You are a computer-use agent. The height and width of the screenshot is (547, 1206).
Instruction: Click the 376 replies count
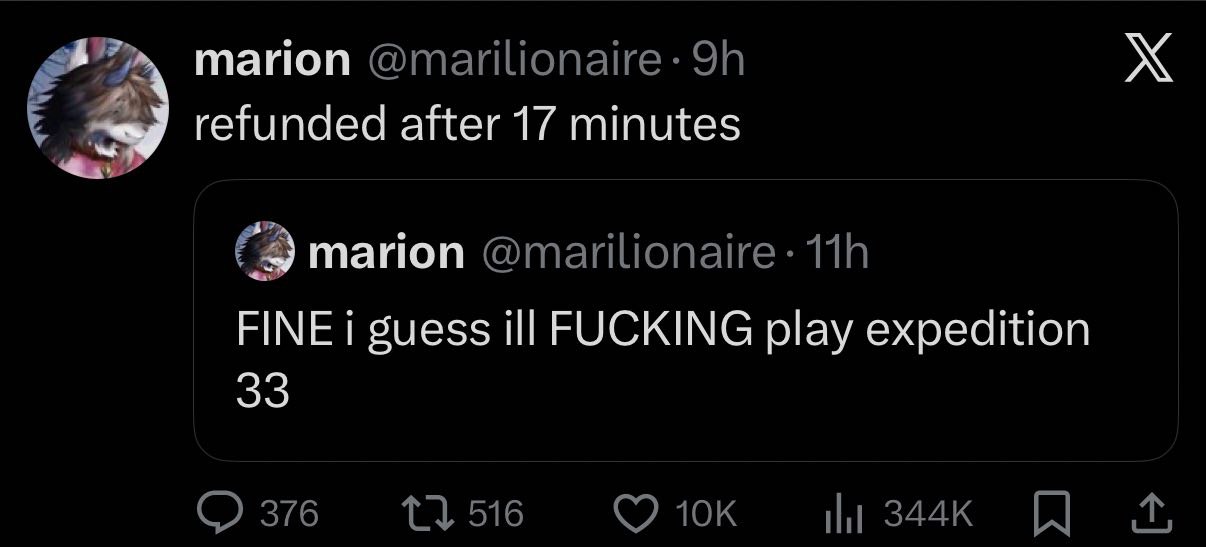[x=289, y=514]
